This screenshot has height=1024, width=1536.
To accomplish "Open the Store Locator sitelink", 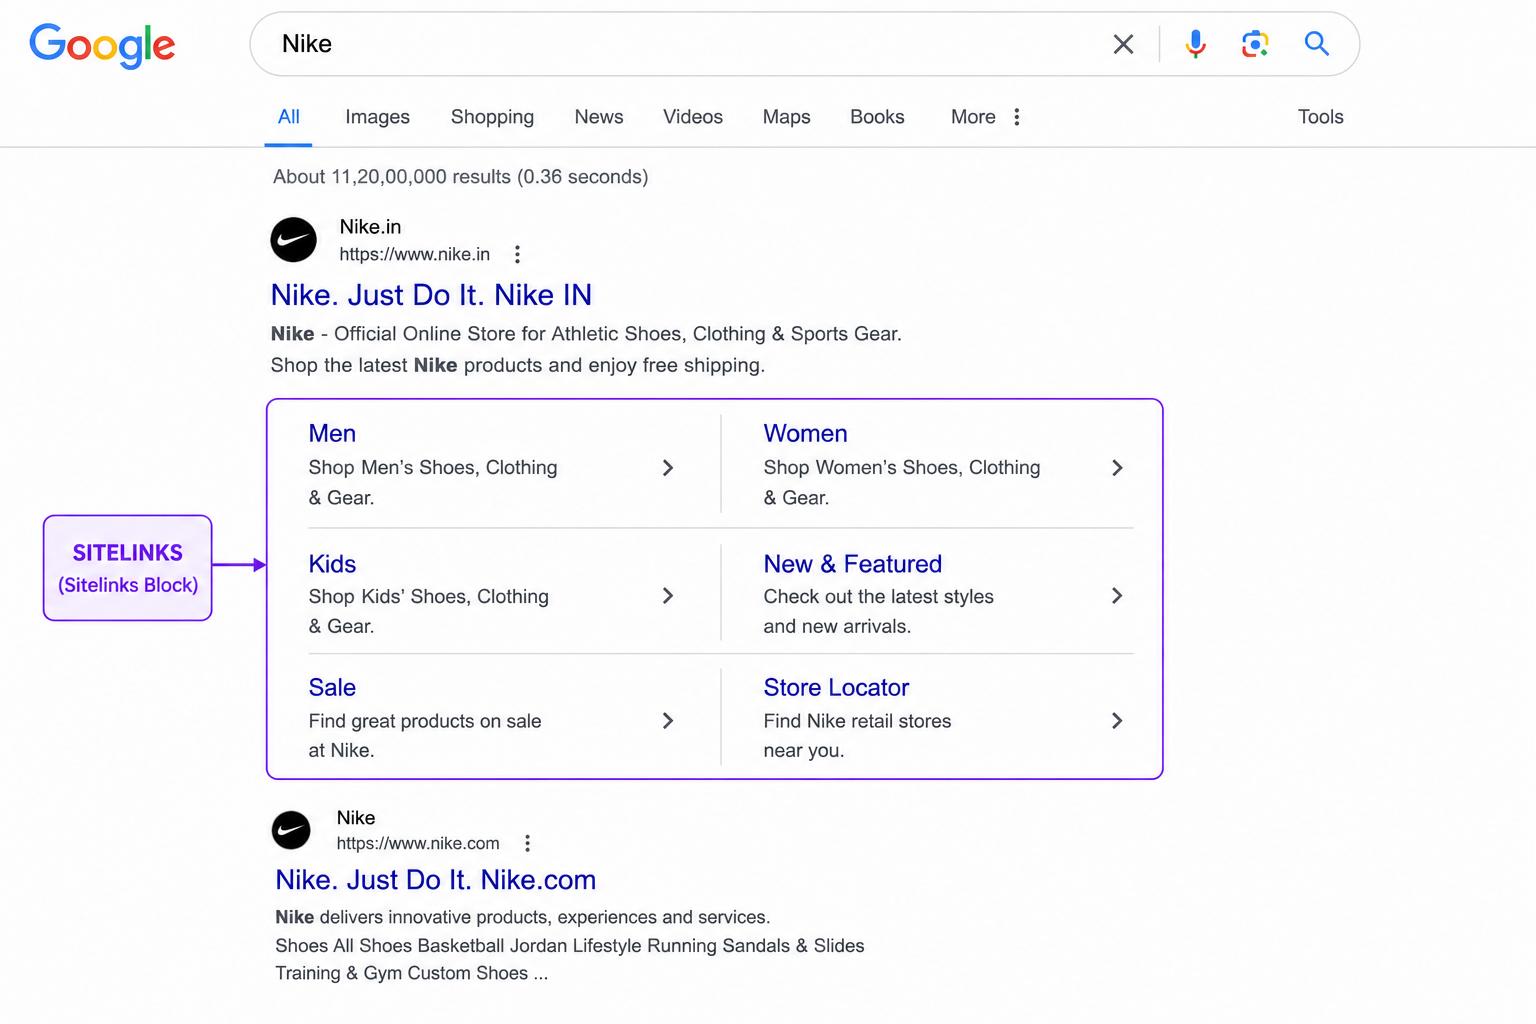I will point(836,688).
